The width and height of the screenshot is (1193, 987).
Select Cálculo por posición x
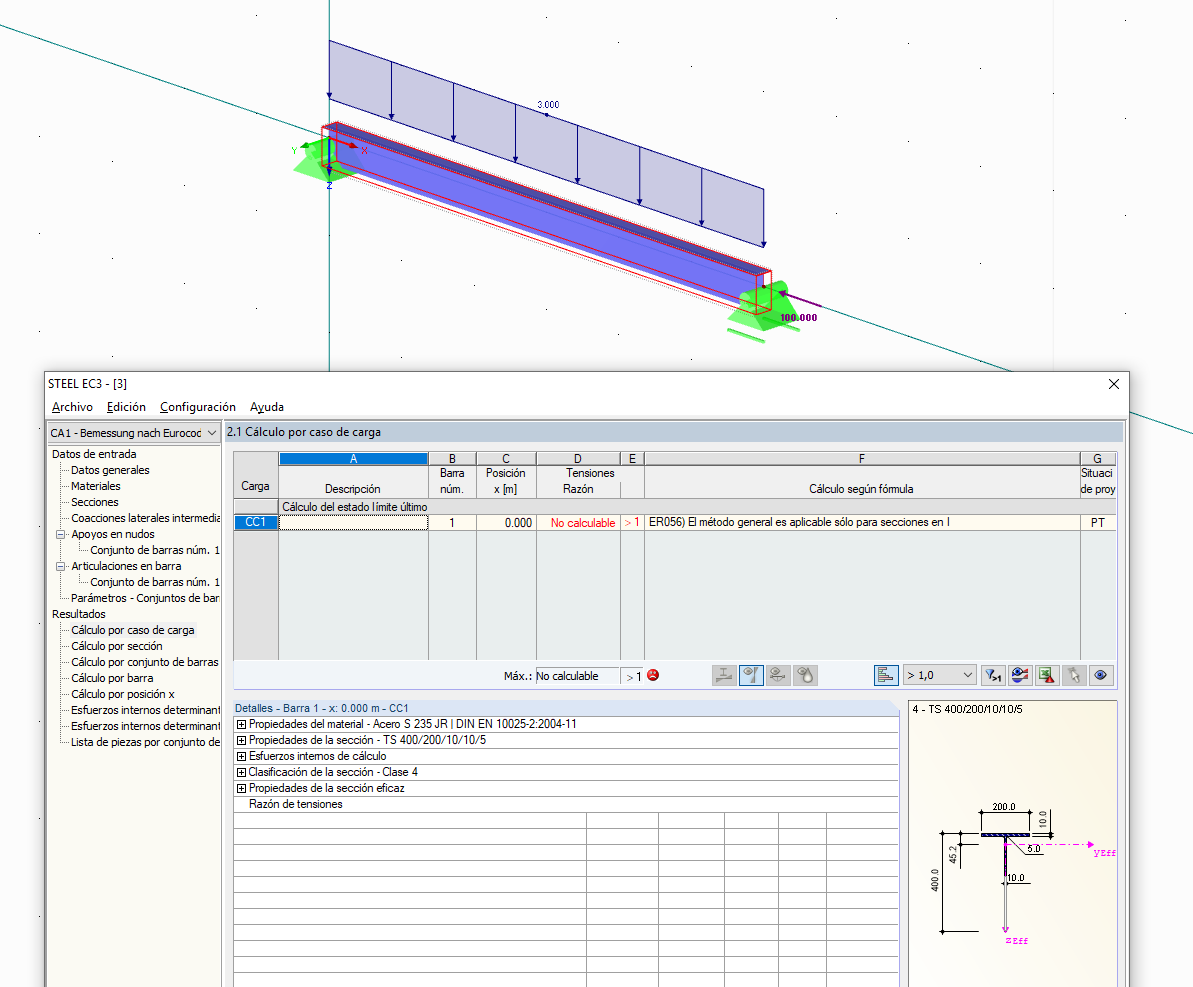coord(122,694)
